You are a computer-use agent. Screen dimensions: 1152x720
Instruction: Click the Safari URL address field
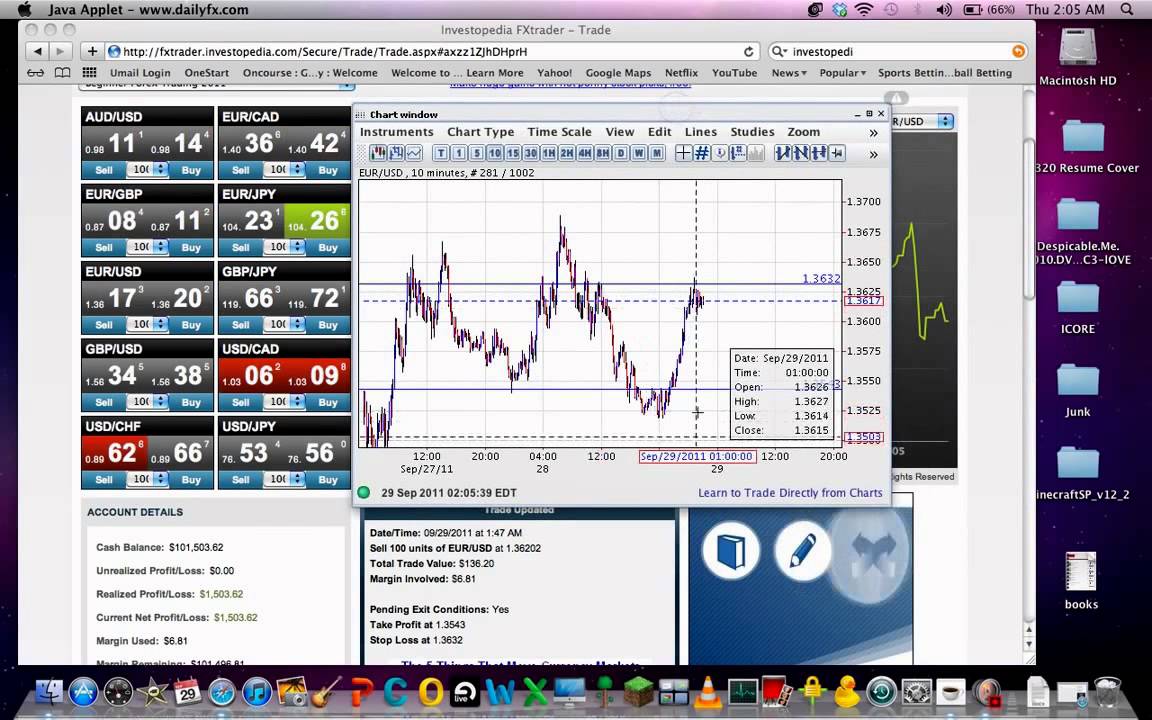pyautogui.click(x=430, y=51)
